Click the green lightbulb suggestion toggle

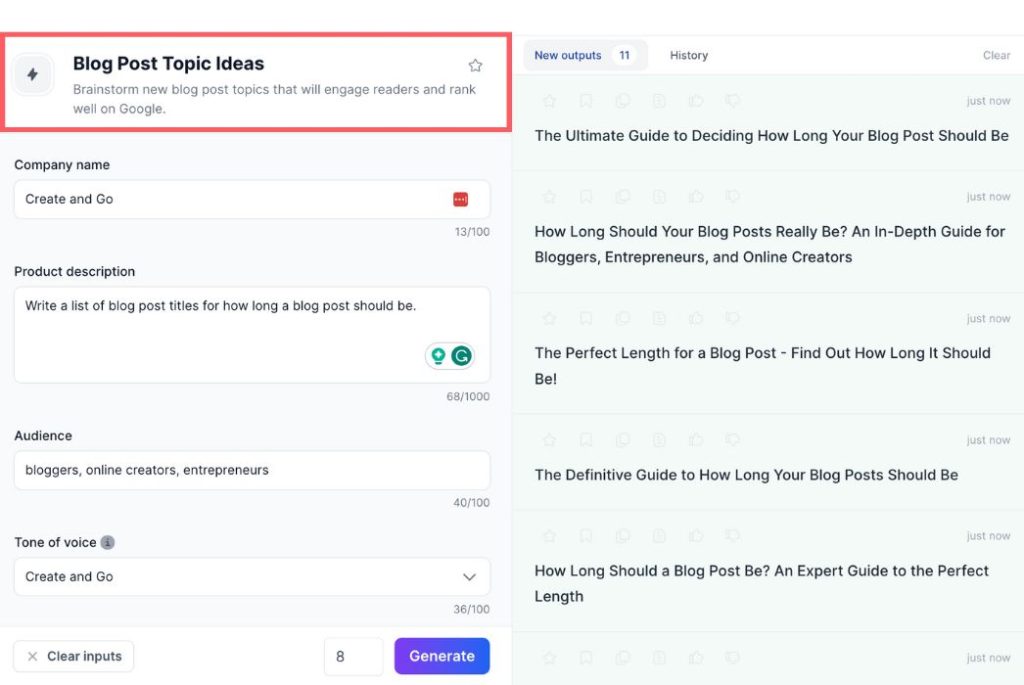pyautogui.click(x=438, y=356)
